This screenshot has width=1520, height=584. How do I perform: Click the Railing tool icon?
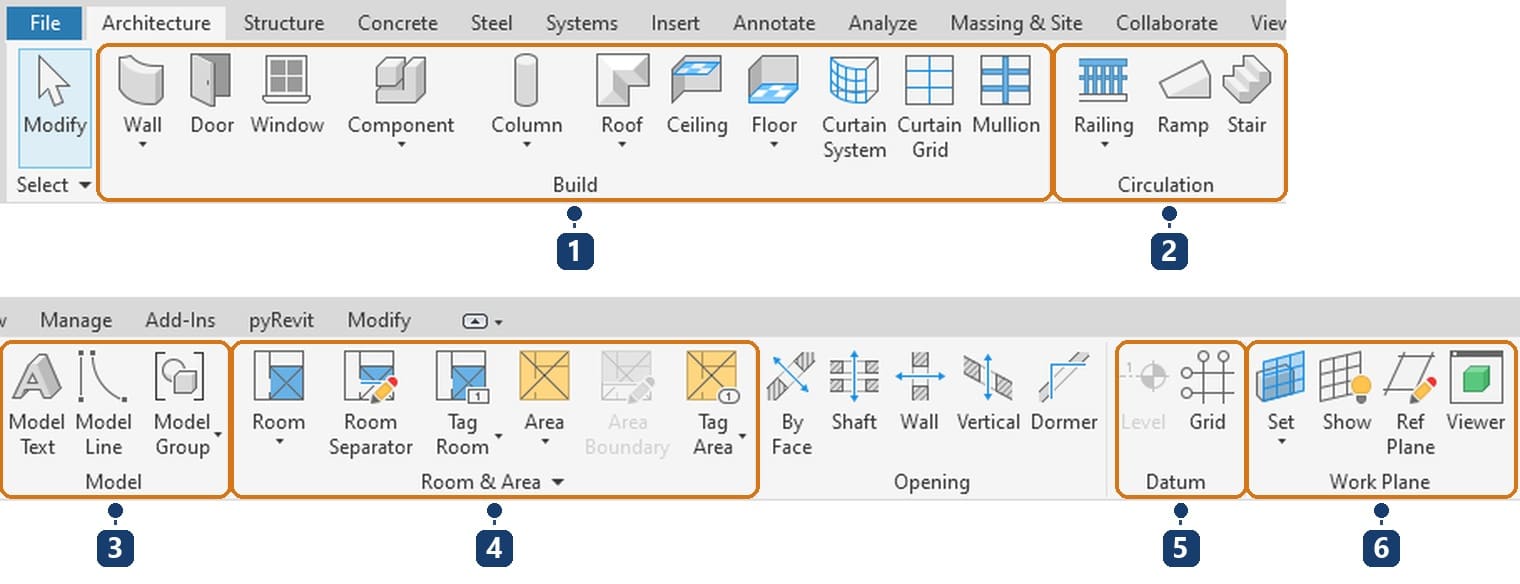1103,81
